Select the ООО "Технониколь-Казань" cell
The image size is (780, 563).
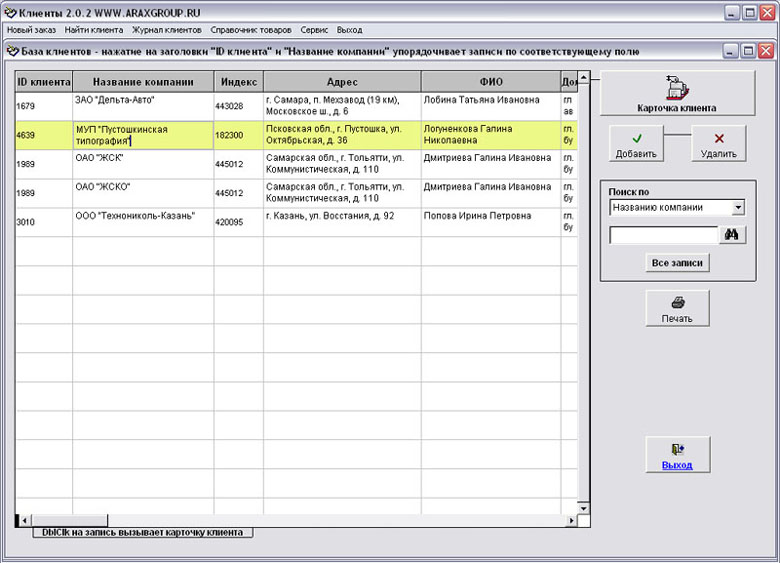point(143,222)
